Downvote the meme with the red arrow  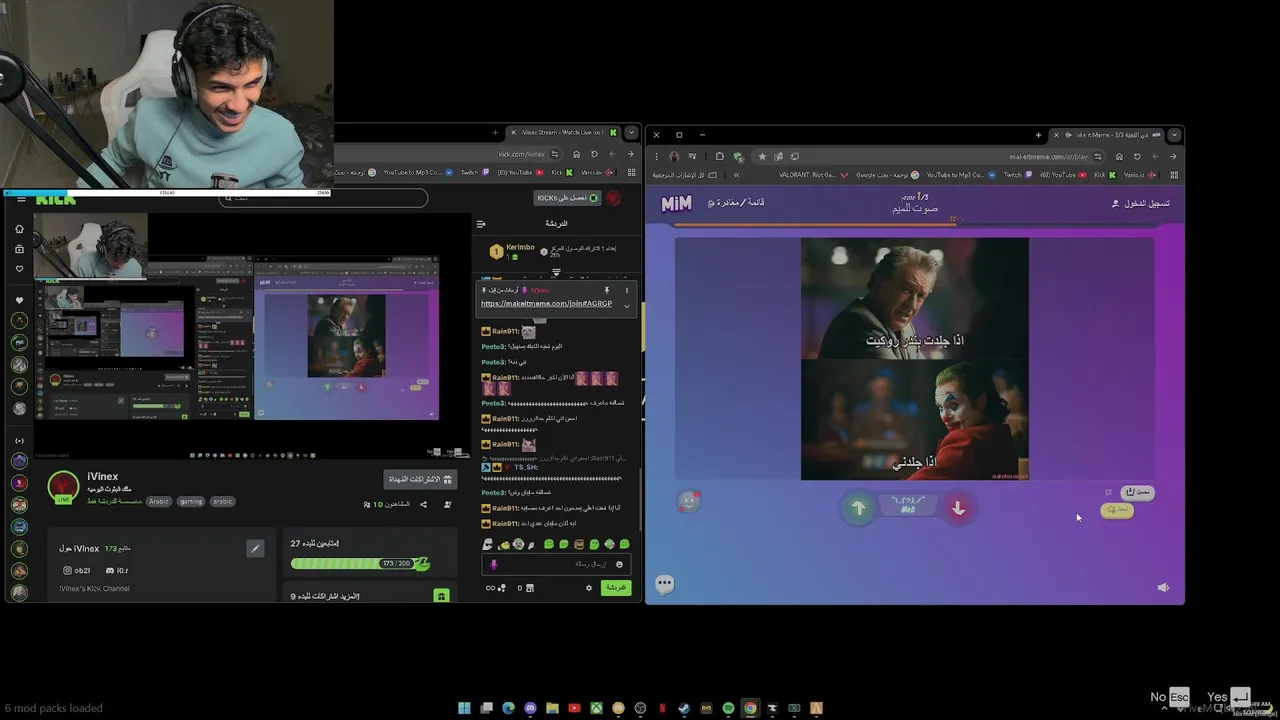point(958,508)
